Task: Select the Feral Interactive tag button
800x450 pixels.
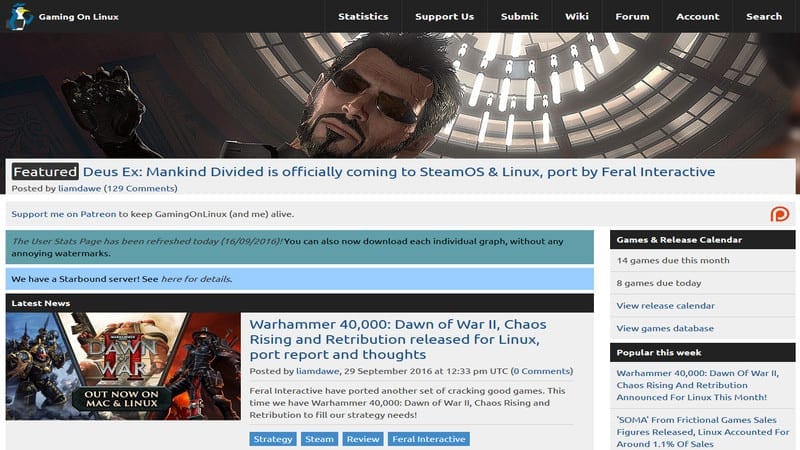Action: pos(429,439)
